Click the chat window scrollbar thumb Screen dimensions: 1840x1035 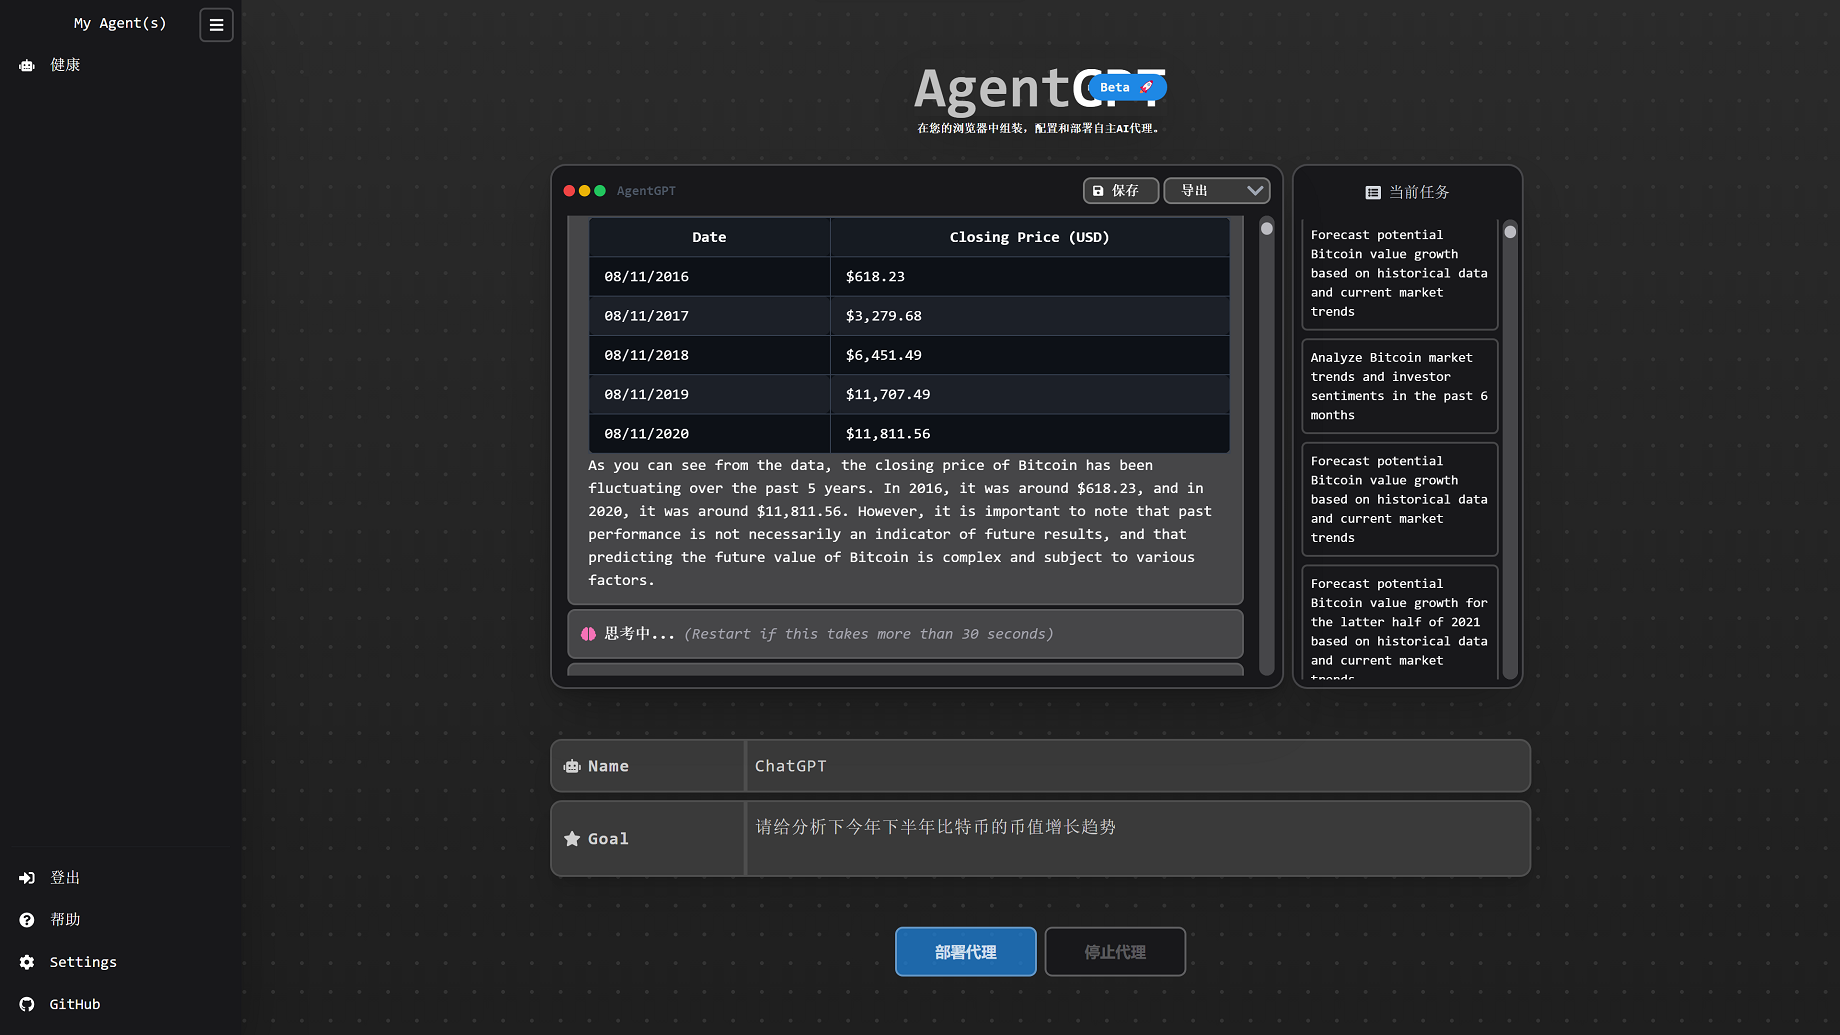tap(1267, 229)
